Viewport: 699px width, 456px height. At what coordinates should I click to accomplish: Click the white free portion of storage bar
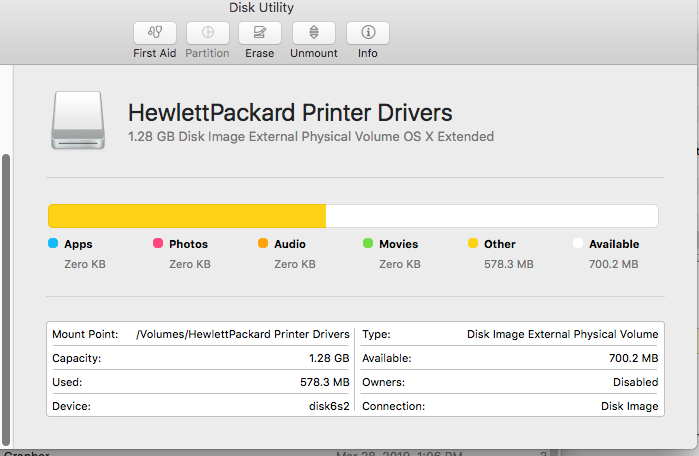point(492,216)
